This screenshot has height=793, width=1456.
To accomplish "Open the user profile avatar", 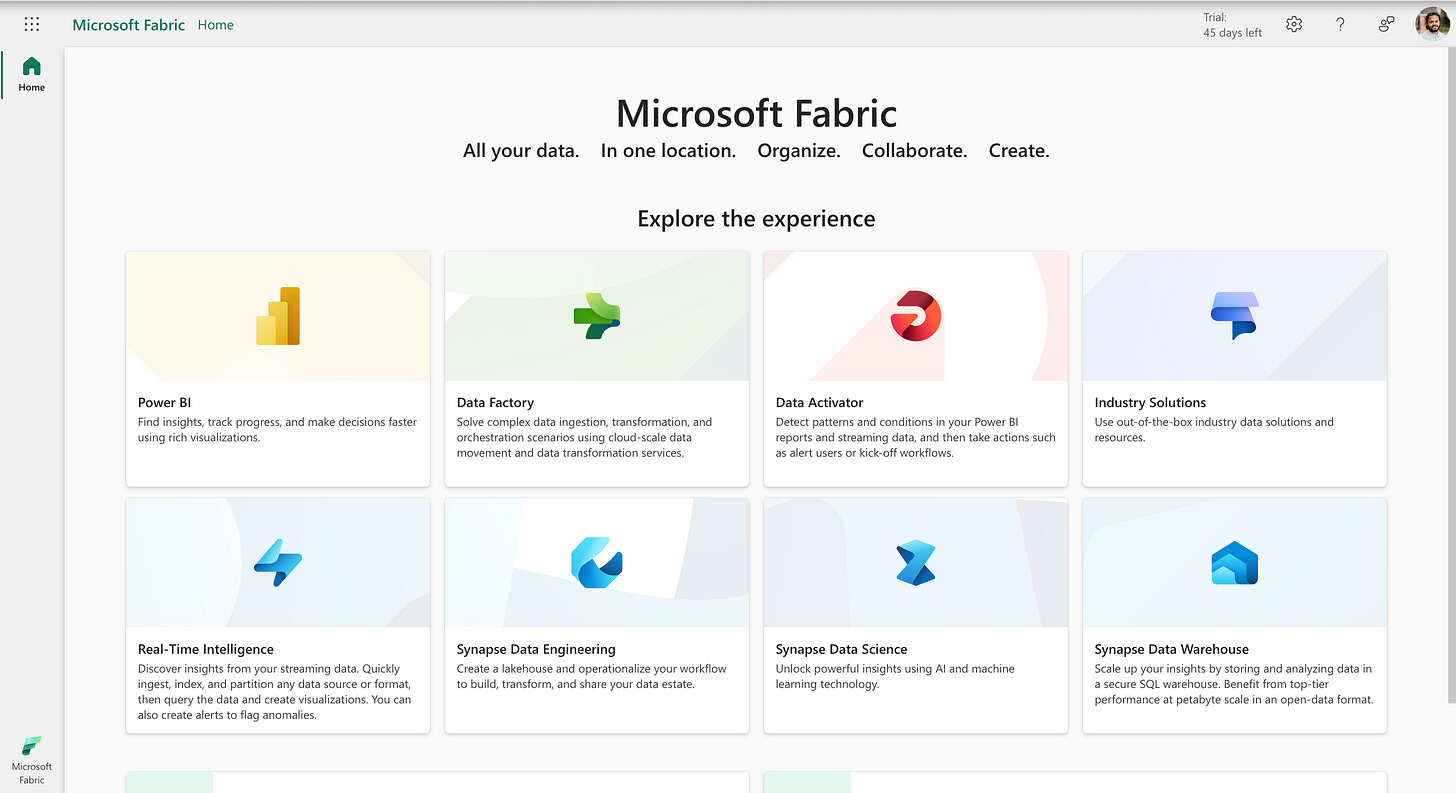I will click(1432, 24).
